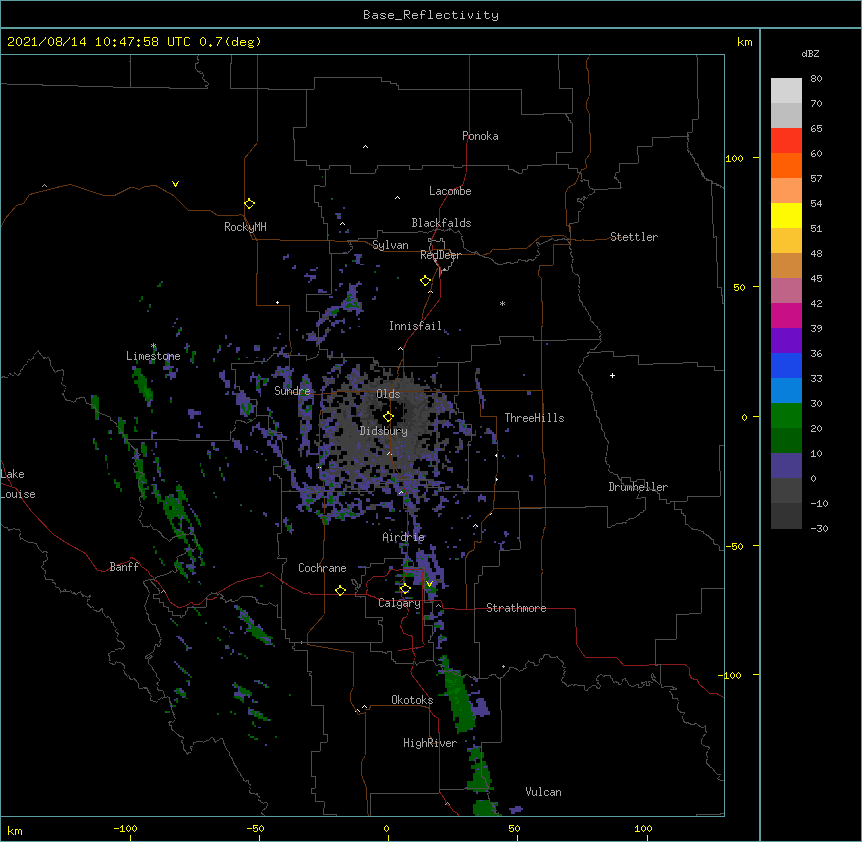Click the Vulcan label
The width and height of the screenshot is (862, 842).
[543, 792]
